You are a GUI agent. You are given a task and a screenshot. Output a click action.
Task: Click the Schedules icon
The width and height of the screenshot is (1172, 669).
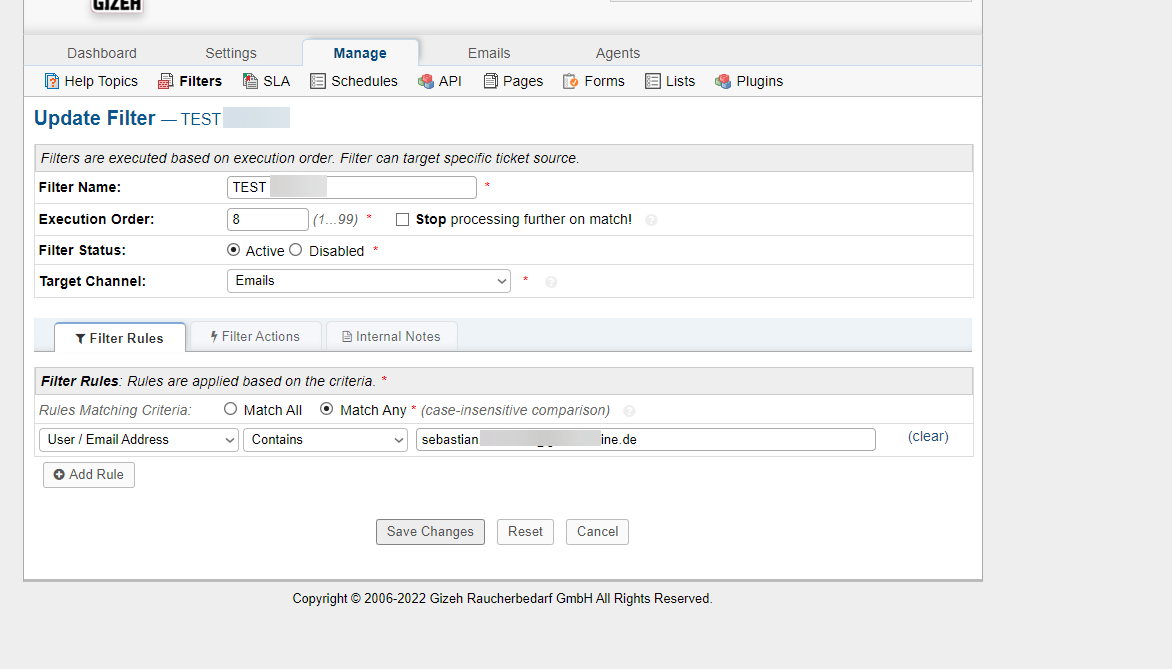pyautogui.click(x=318, y=81)
